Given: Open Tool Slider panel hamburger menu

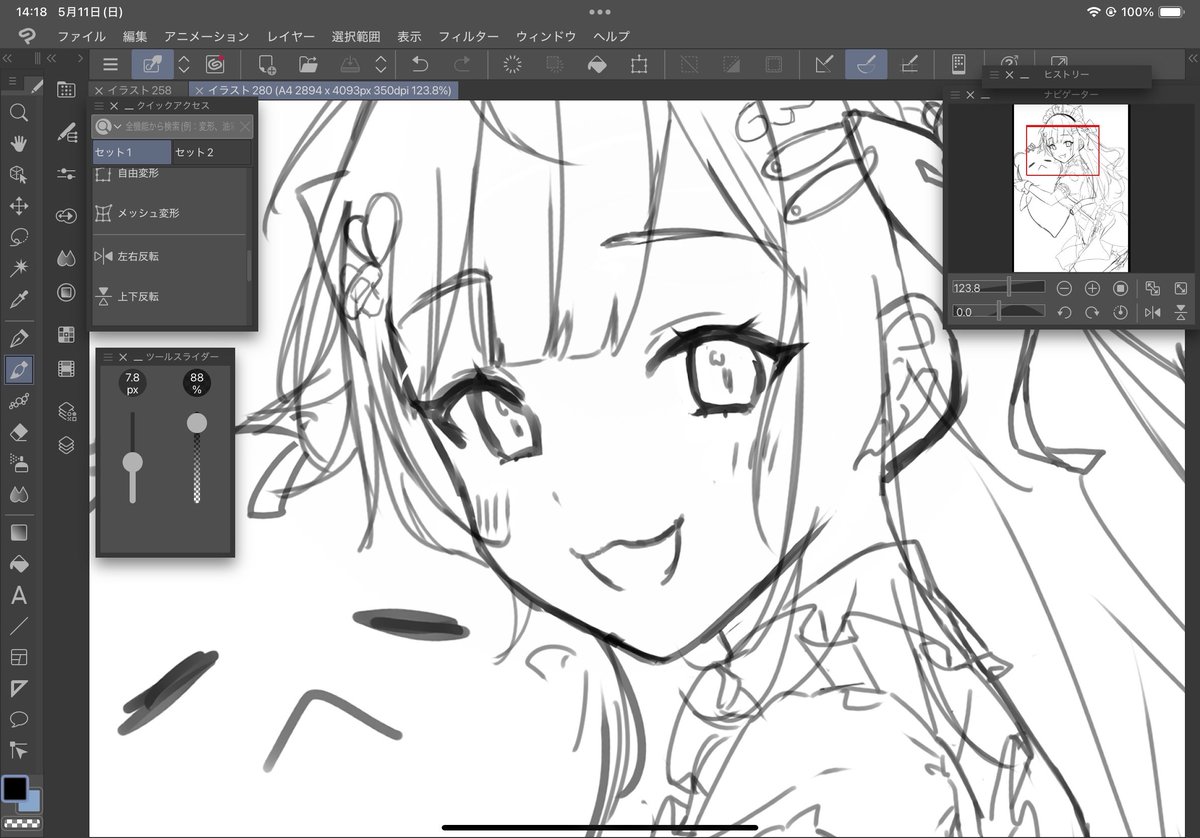Looking at the screenshot, I should pos(107,357).
